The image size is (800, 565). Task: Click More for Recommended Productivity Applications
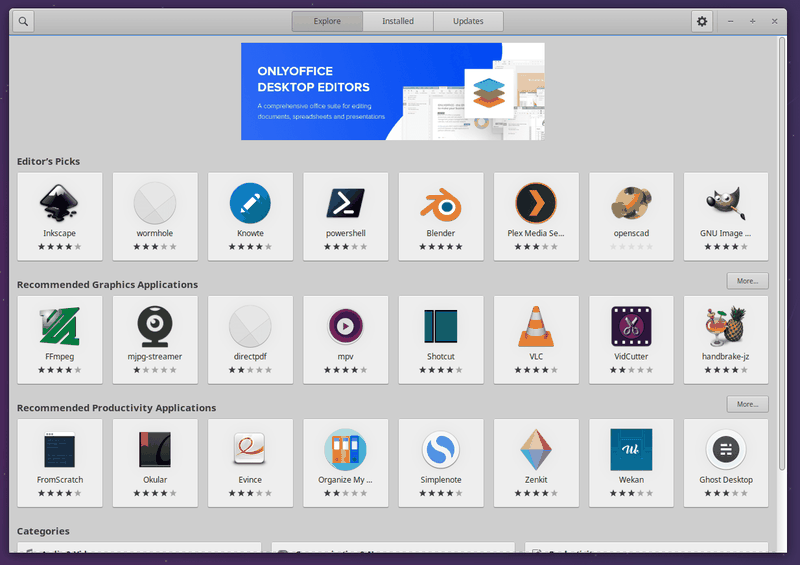point(747,404)
